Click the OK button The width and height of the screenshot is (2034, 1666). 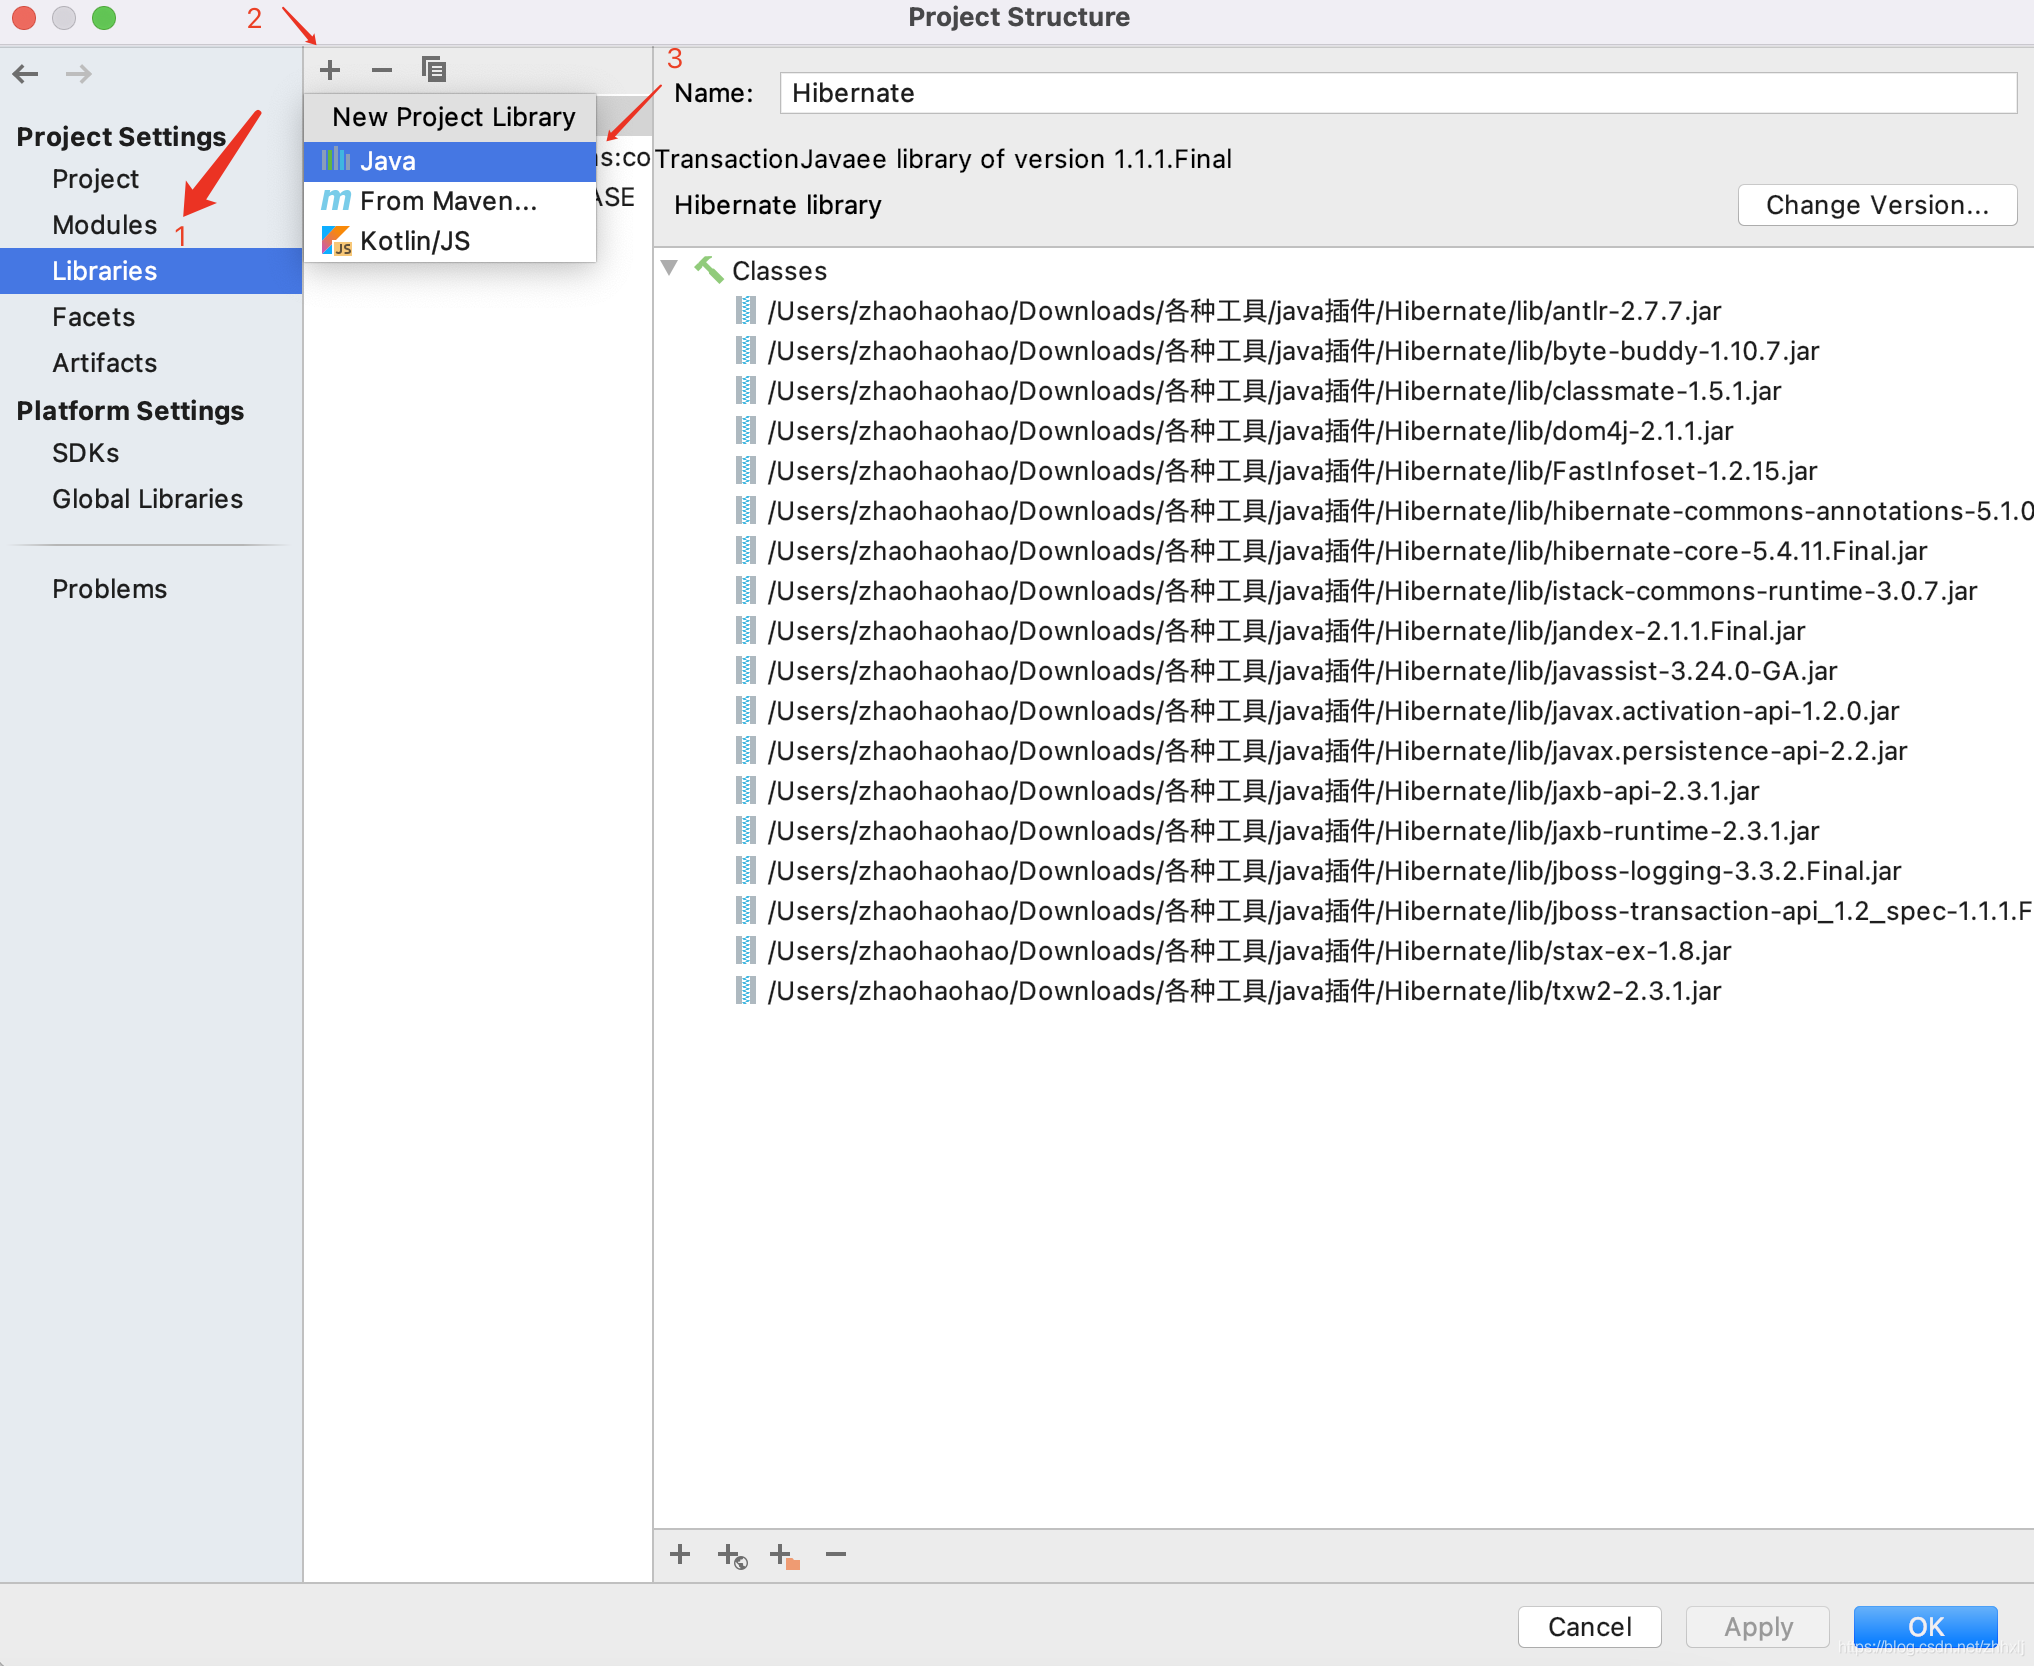[1925, 1626]
